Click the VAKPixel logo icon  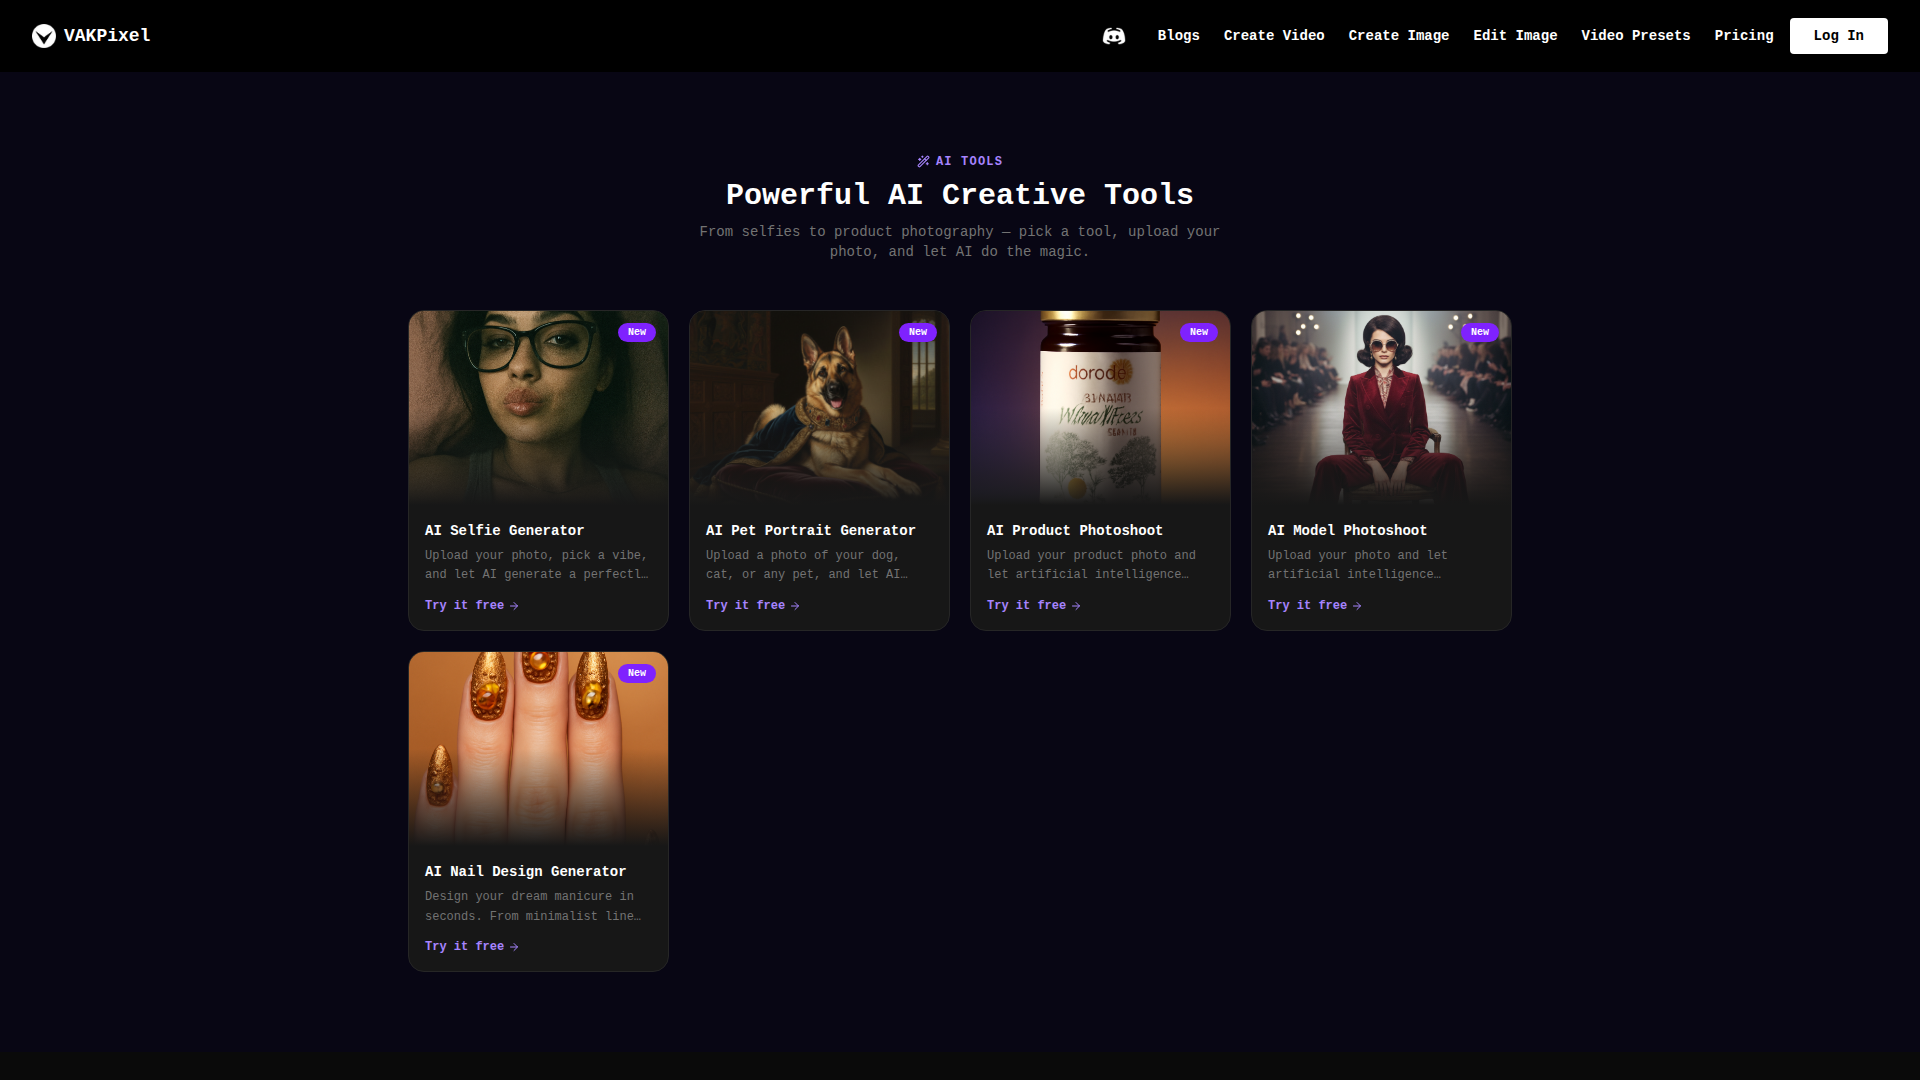[x=43, y=36]
